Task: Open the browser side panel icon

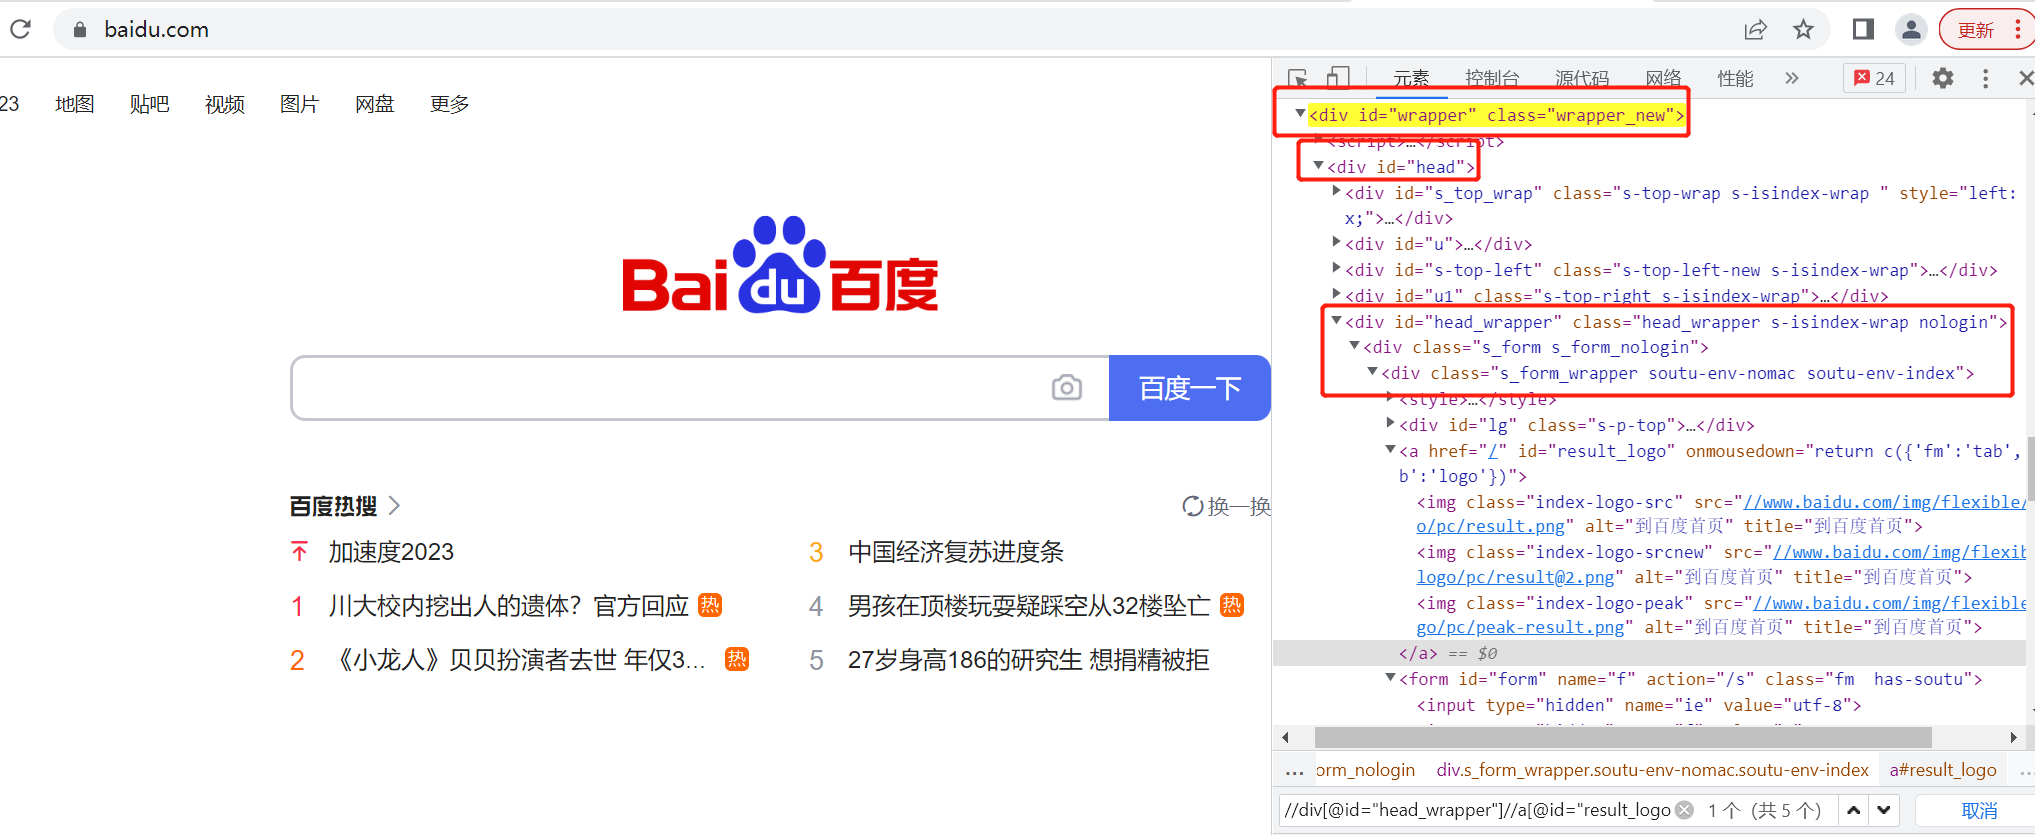Action: (1863, 29)
